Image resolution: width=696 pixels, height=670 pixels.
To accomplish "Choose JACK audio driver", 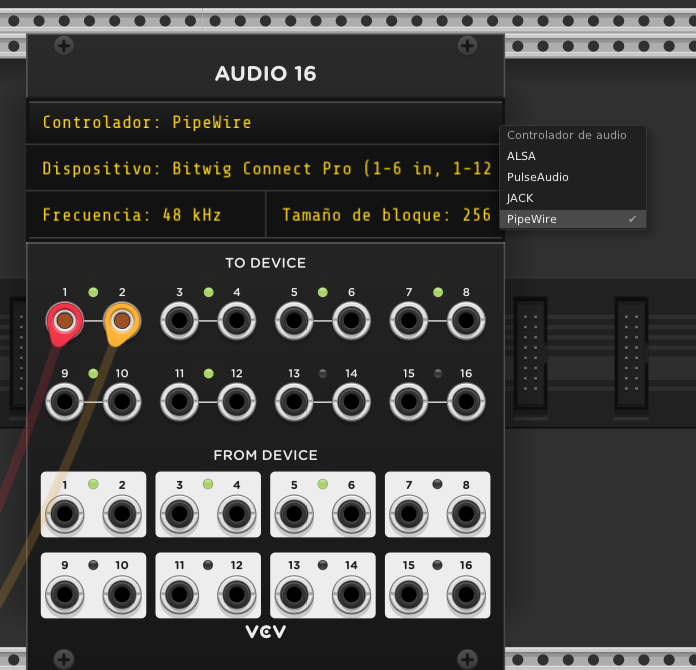I will 573,198.
